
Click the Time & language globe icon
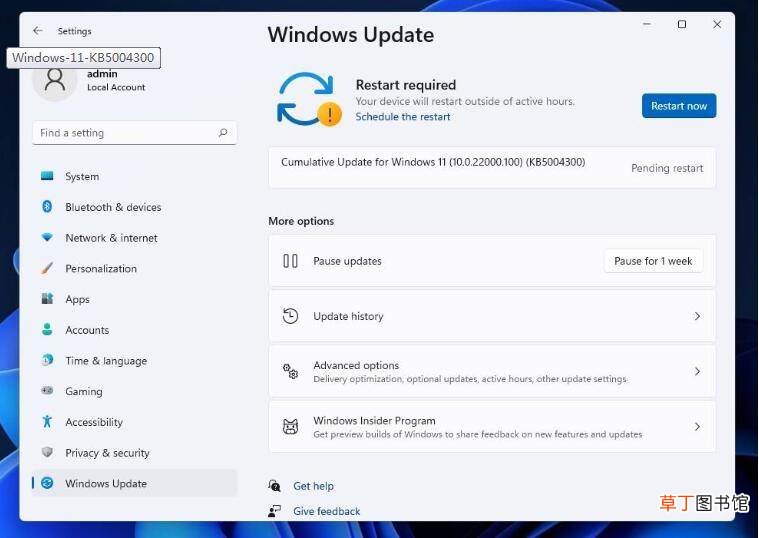coord(47,360)
